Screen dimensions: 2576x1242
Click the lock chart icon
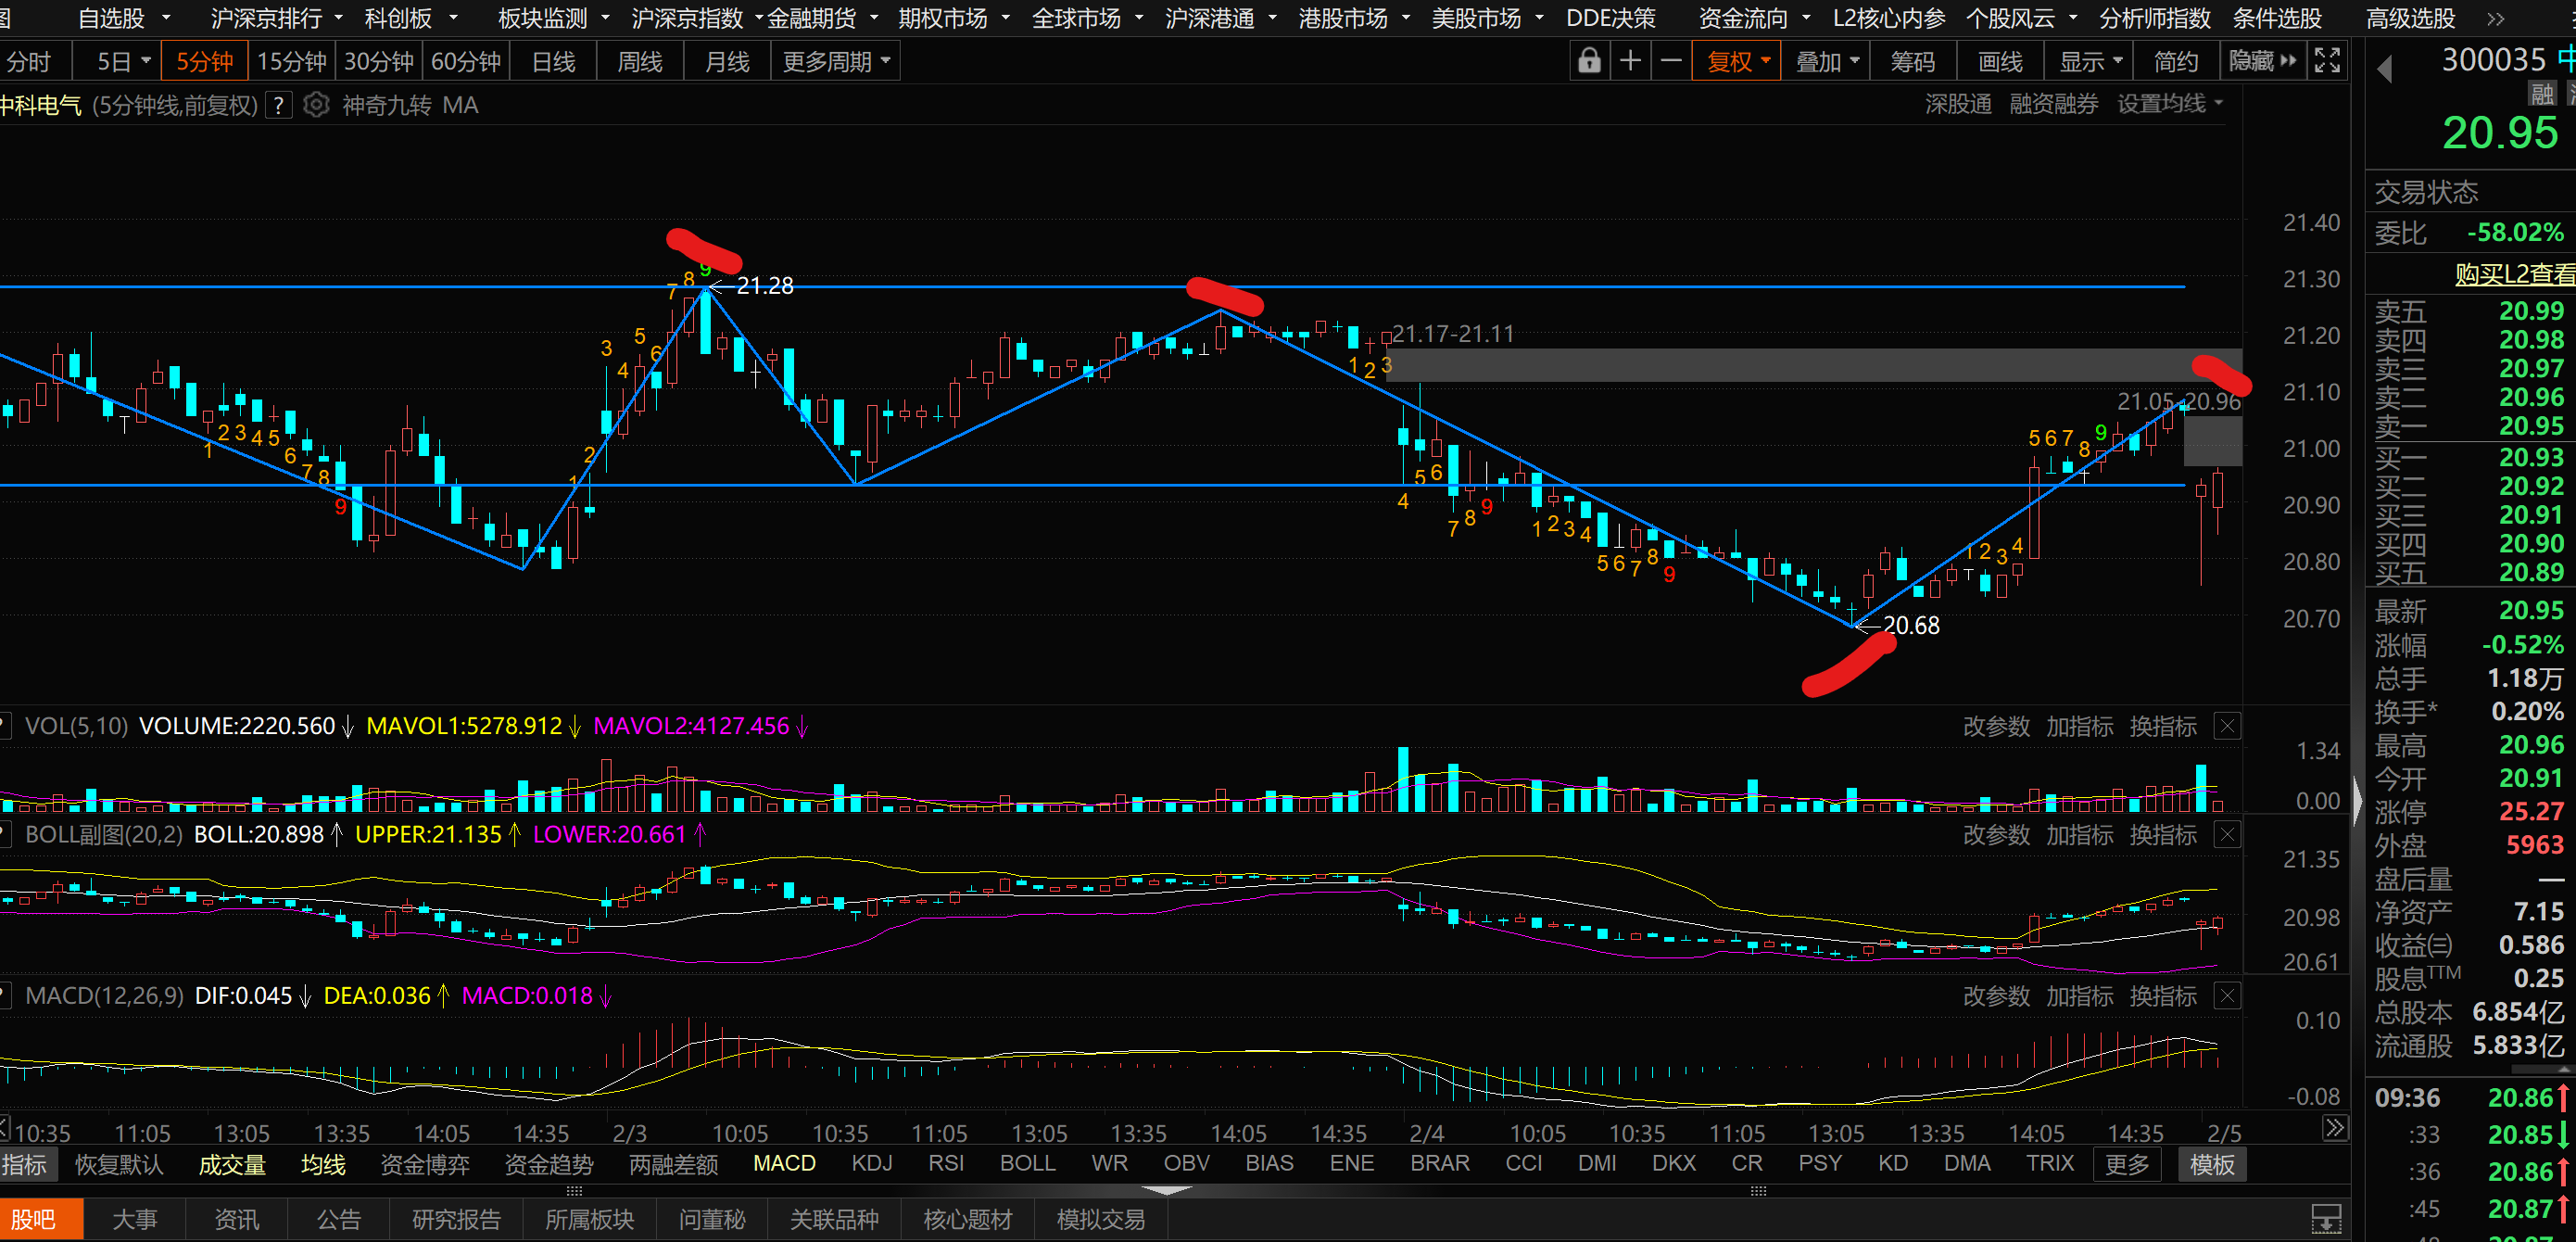(x=1588, y=62)
